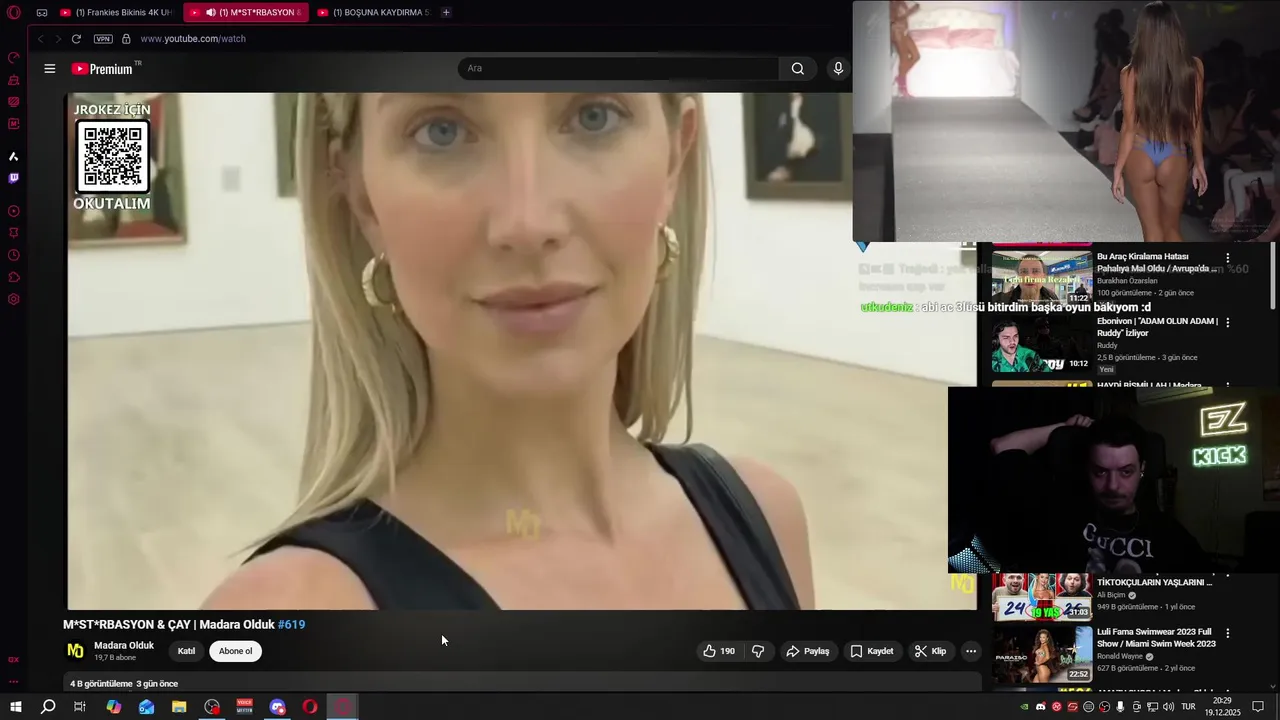Open the Madara Olduk channel name link
This screenshot has height=720, width=1280.
124,646
